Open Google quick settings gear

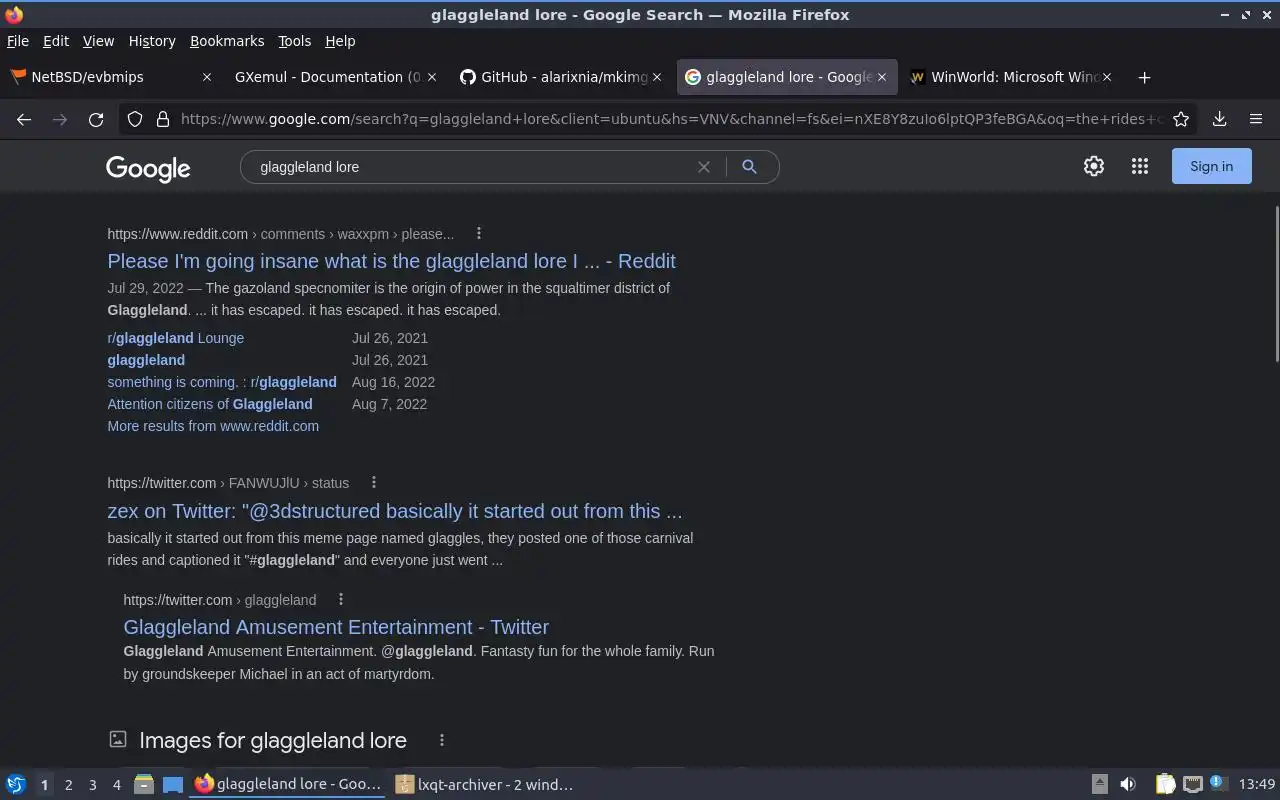tap(1094, 167)
